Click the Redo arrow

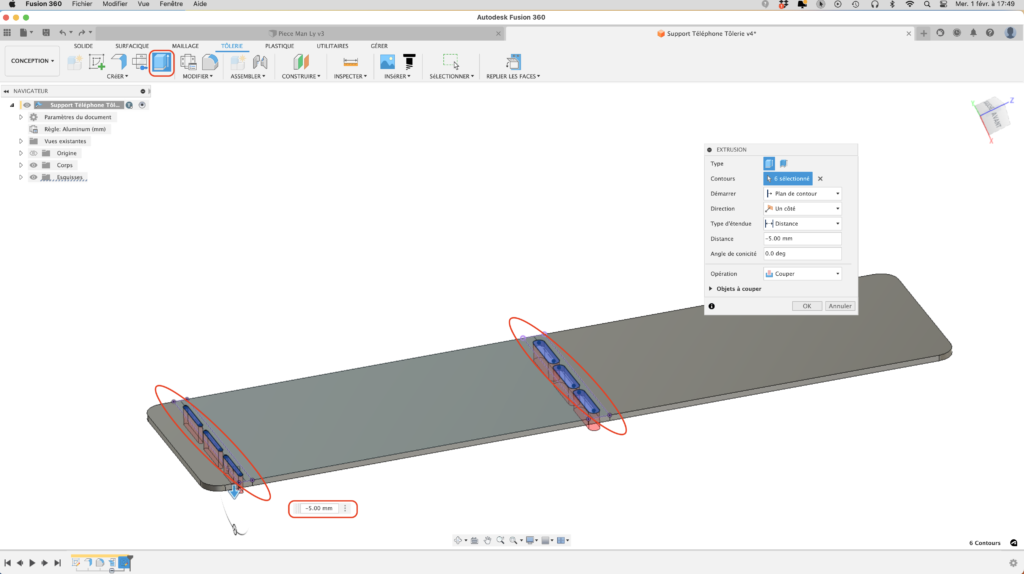point(82,33)
